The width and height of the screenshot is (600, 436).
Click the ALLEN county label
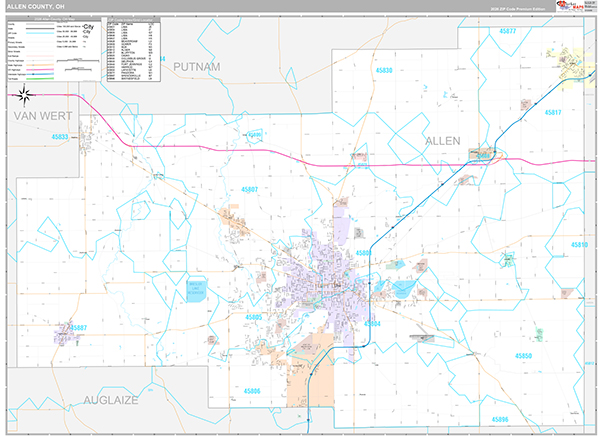tap(443, 141)
